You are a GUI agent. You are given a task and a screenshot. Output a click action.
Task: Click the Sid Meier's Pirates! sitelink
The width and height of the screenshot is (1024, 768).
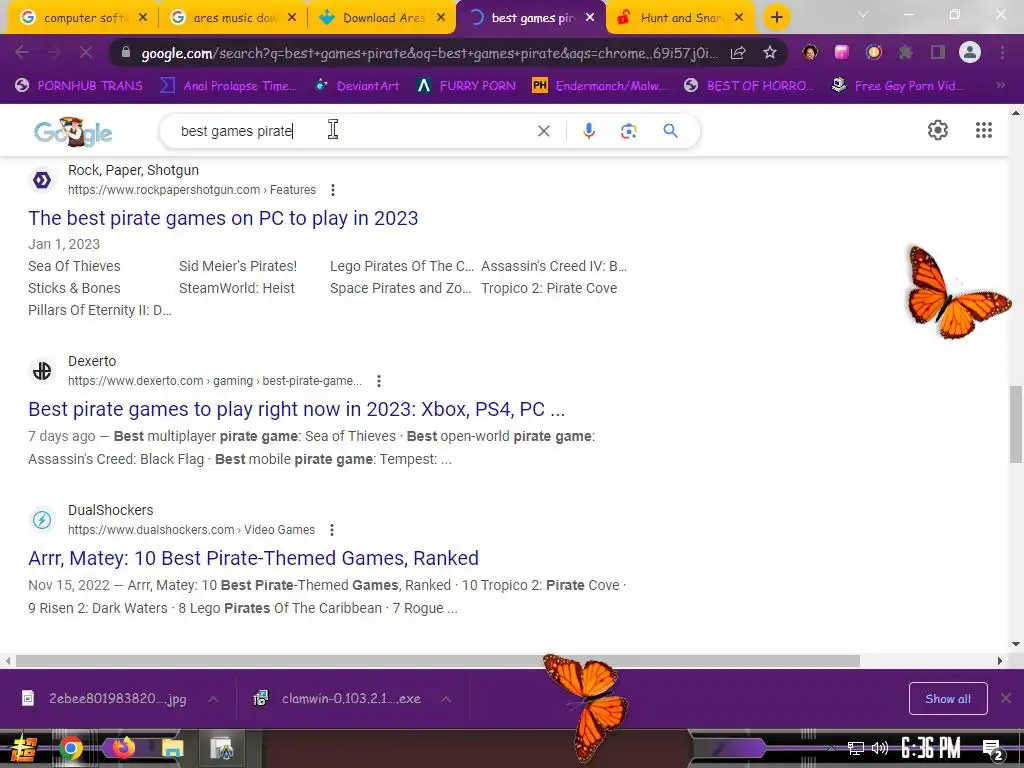238,266
